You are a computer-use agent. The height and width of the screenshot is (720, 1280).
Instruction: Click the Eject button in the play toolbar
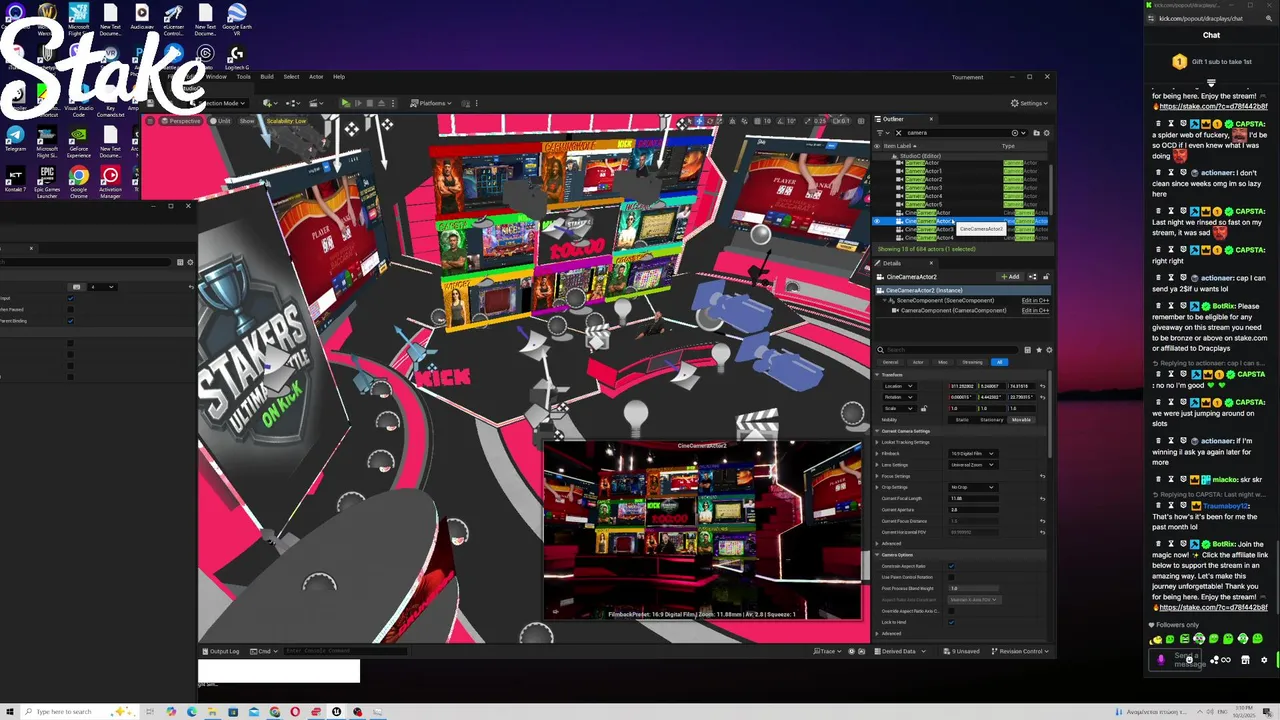(x=381, y=103)
